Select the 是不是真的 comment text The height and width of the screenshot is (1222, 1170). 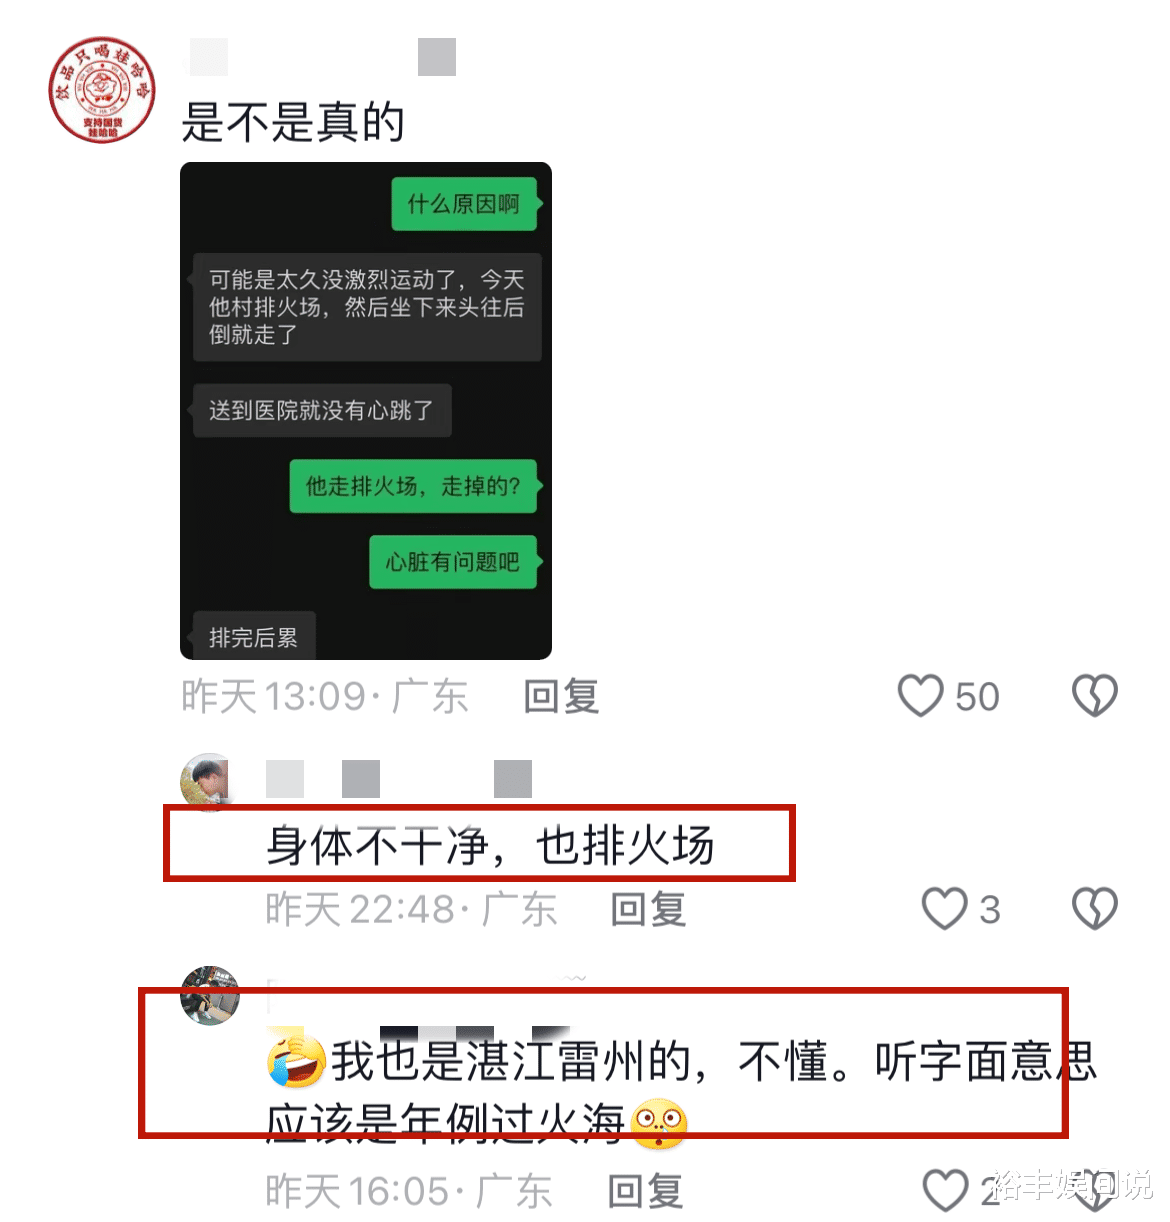(293, 122)
